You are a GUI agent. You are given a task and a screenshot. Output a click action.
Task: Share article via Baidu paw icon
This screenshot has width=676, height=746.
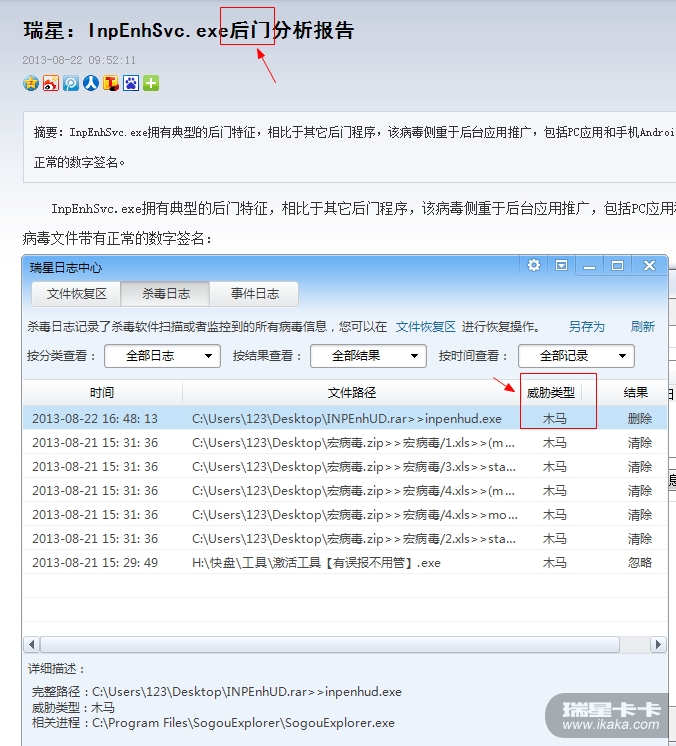131,83
